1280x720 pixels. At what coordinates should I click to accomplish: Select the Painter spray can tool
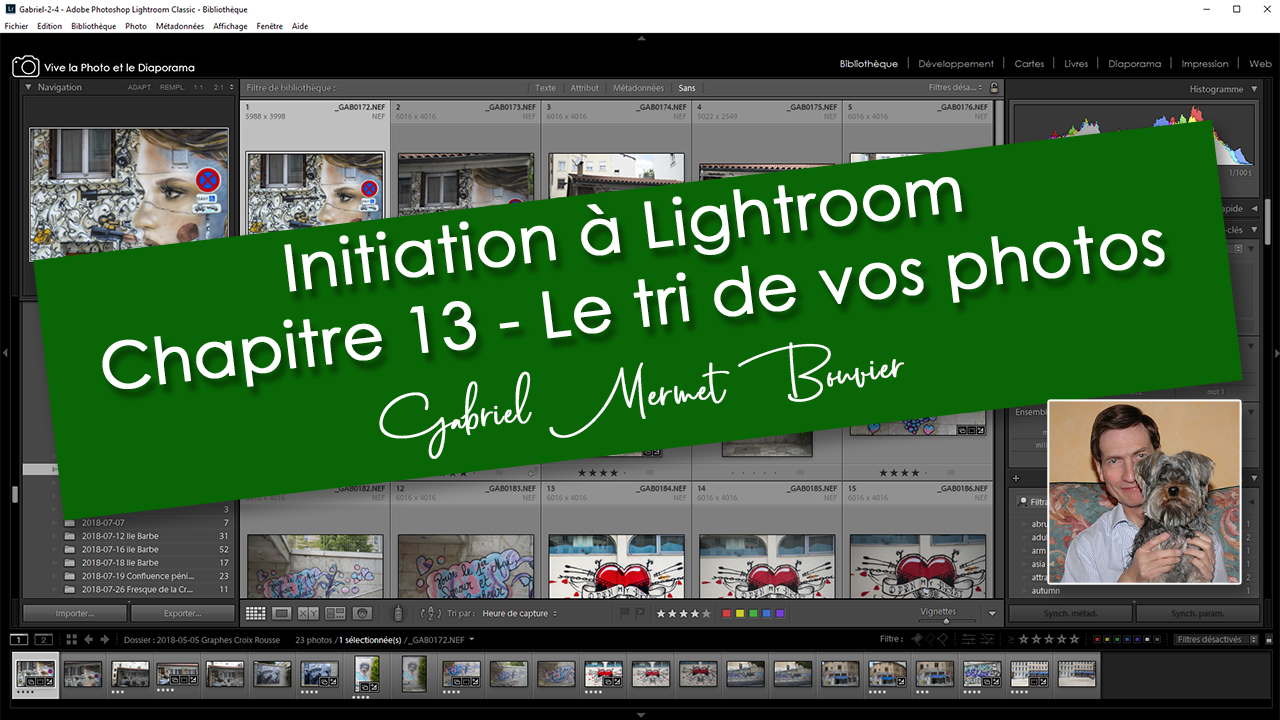click(398, 613)
